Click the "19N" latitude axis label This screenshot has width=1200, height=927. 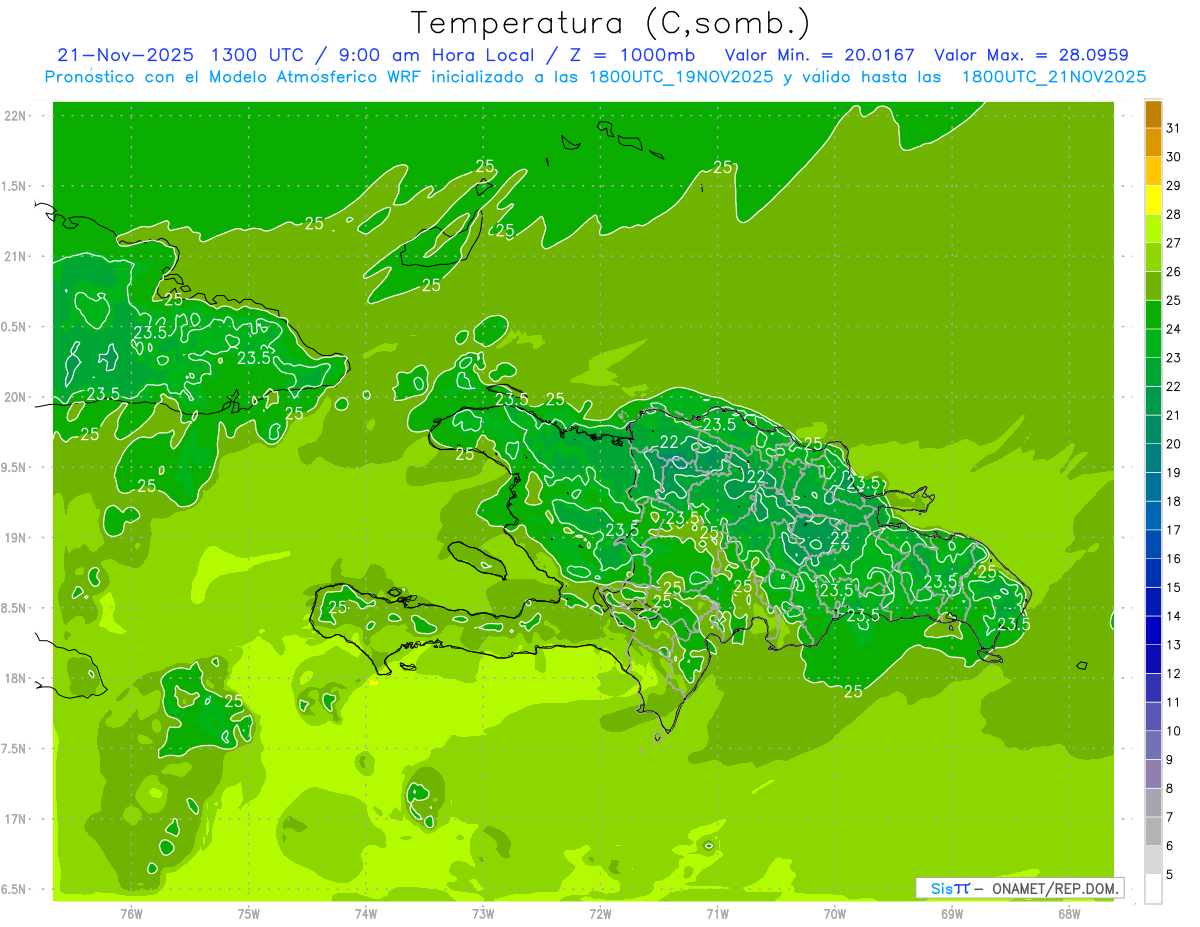(15, 538)
